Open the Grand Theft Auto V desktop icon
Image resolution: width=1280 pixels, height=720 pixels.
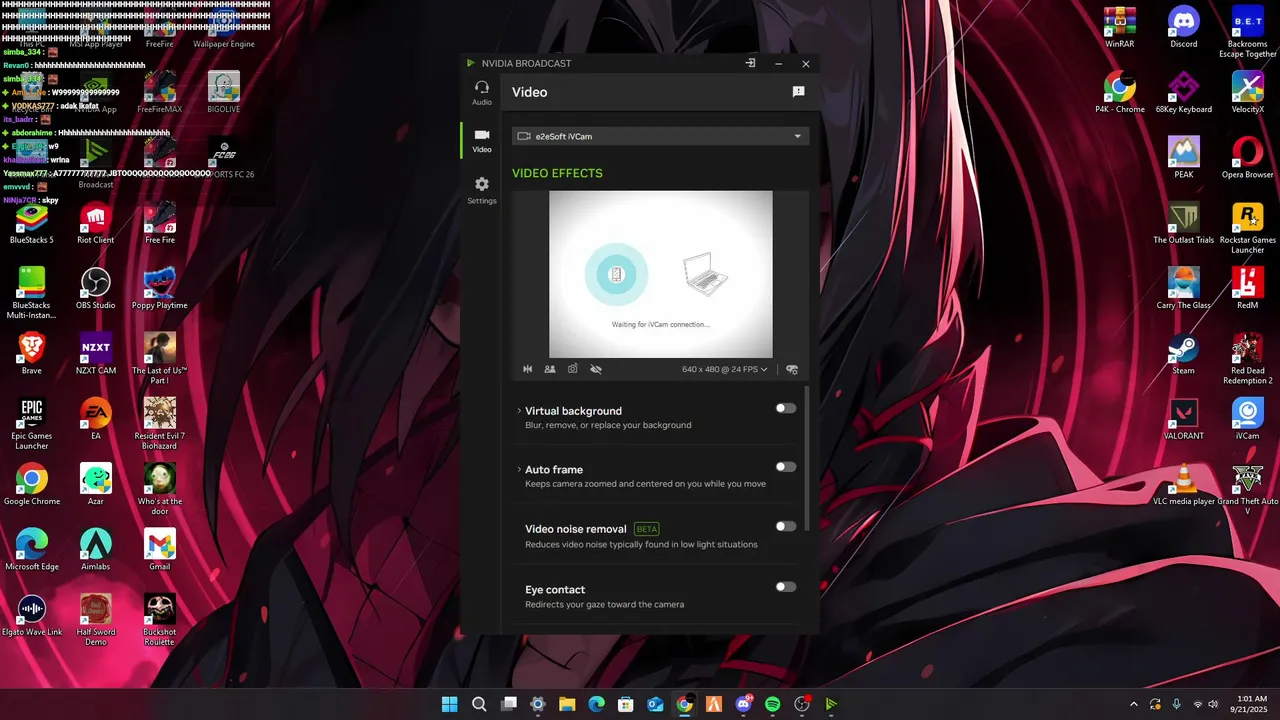(x=1248, y=490)
